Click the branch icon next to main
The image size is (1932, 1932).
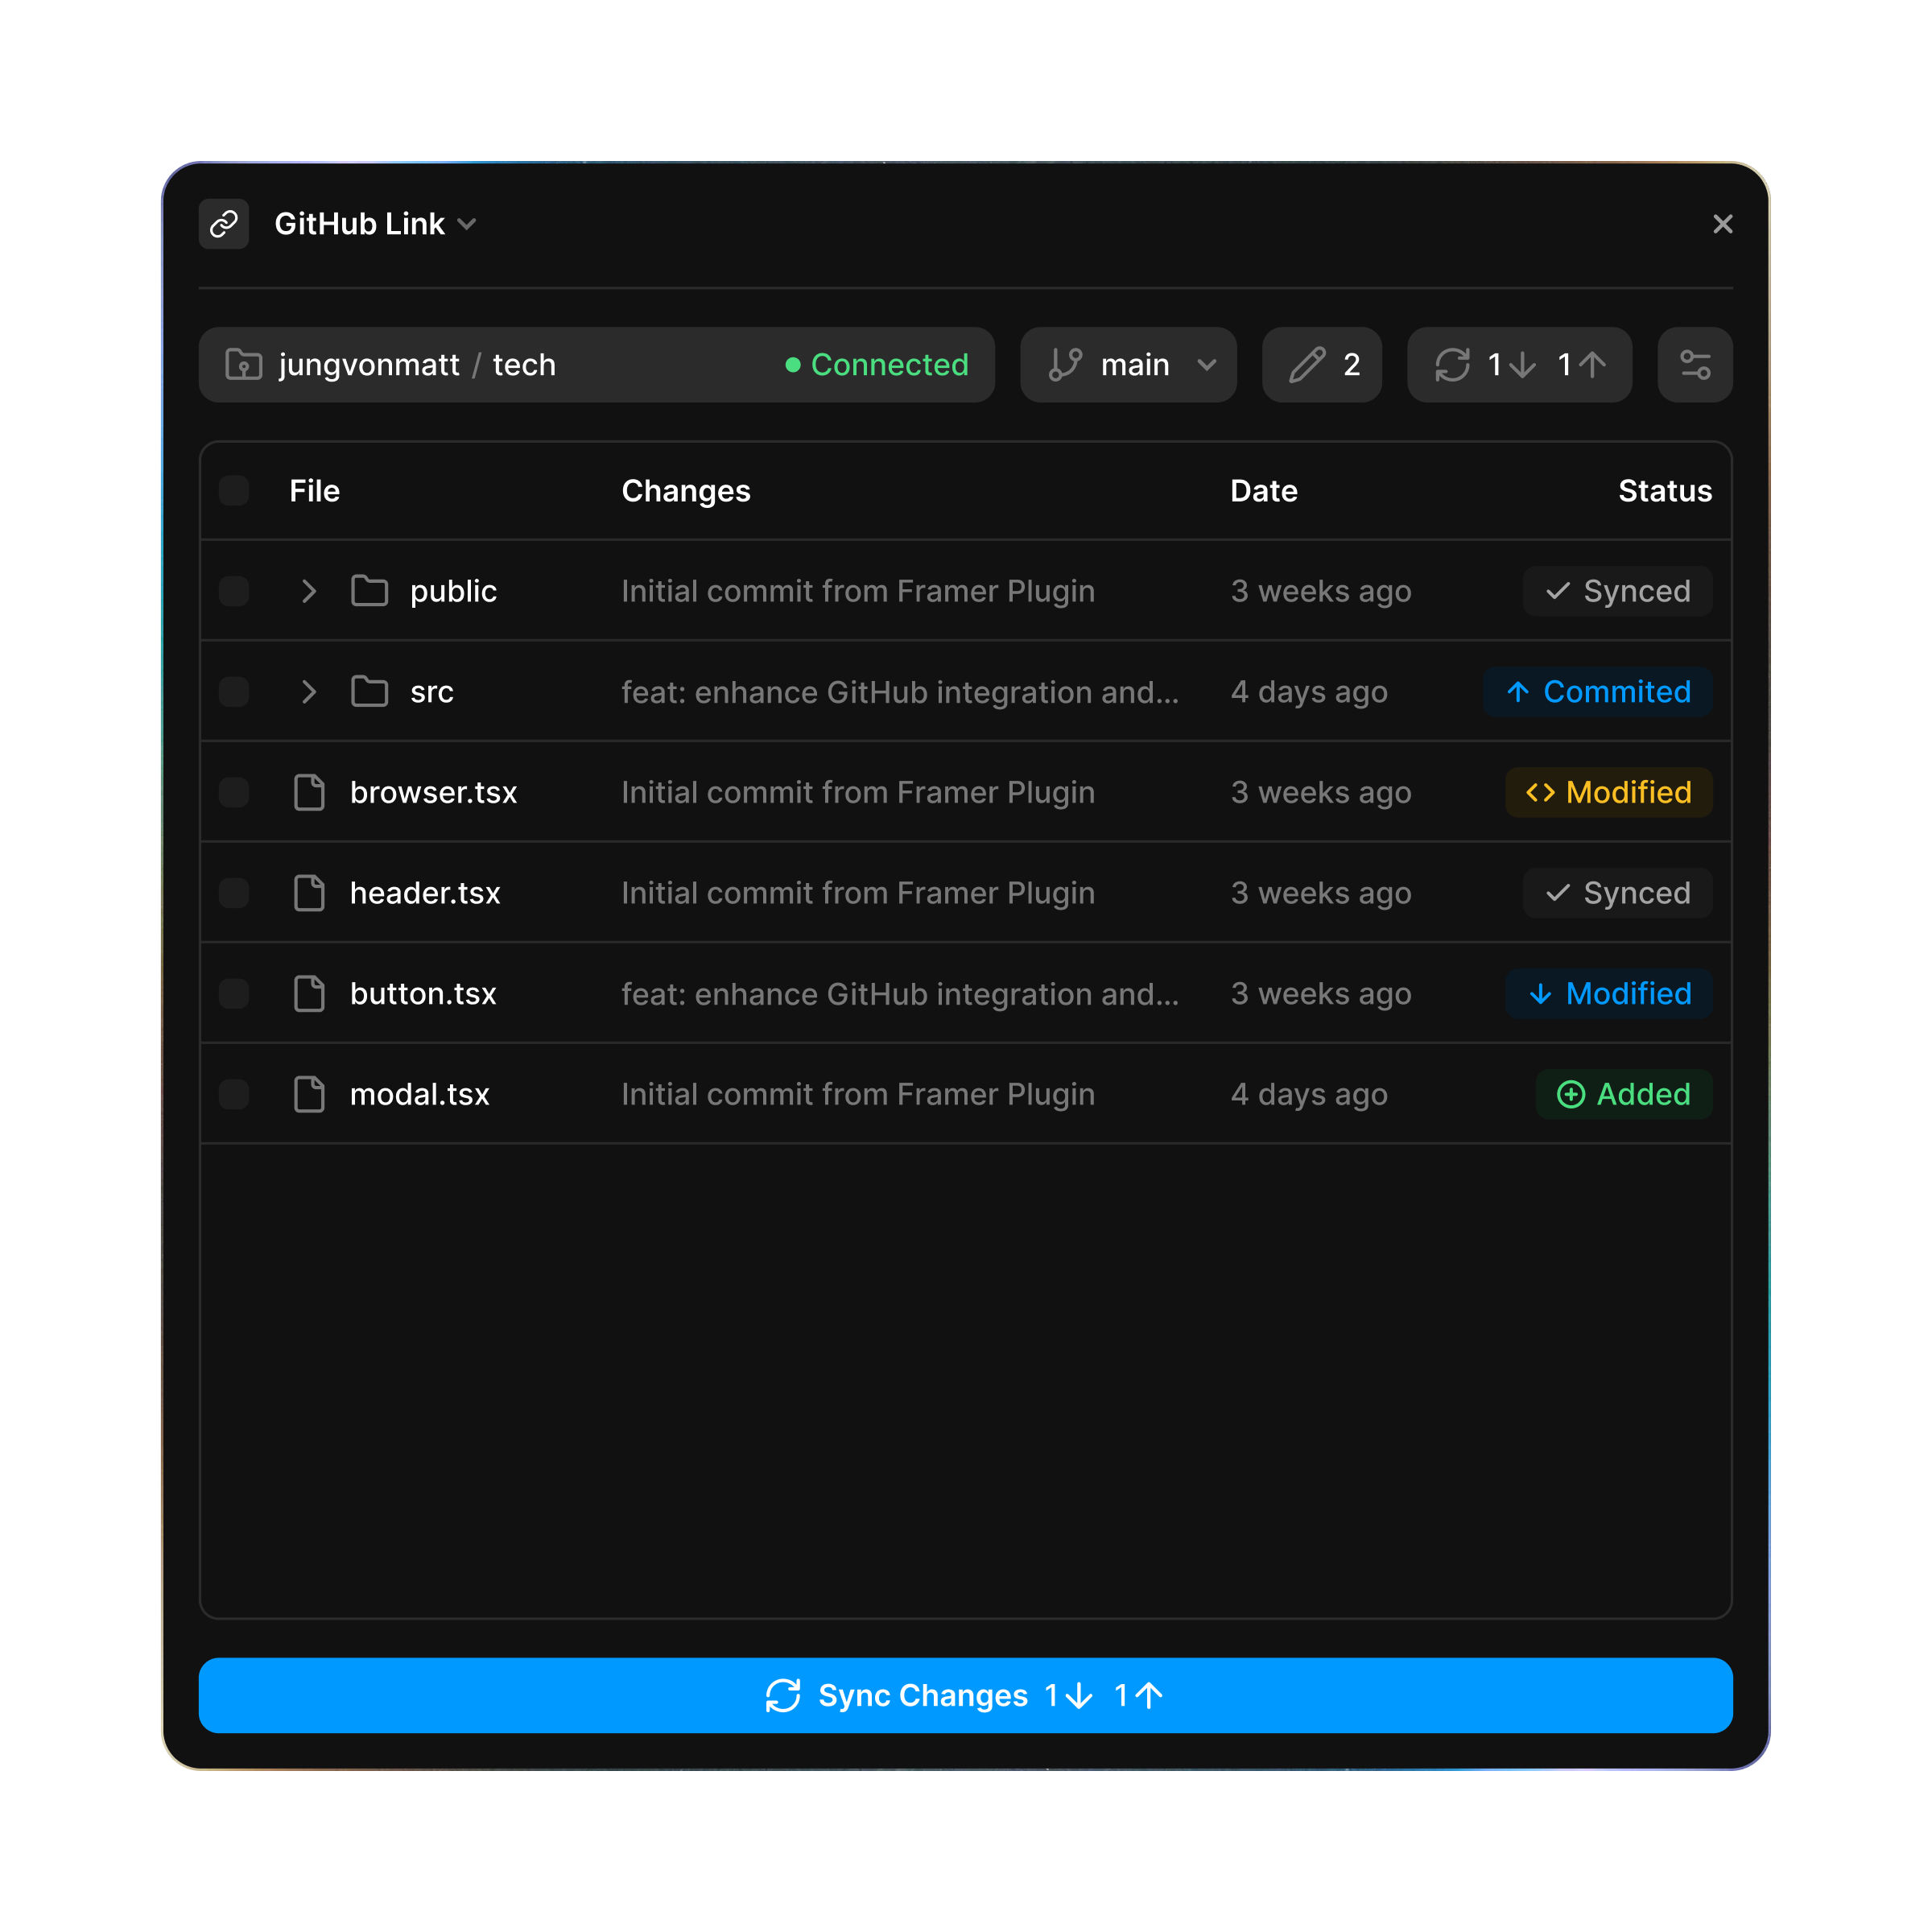pyautogui.click(x=1066, y=364)
